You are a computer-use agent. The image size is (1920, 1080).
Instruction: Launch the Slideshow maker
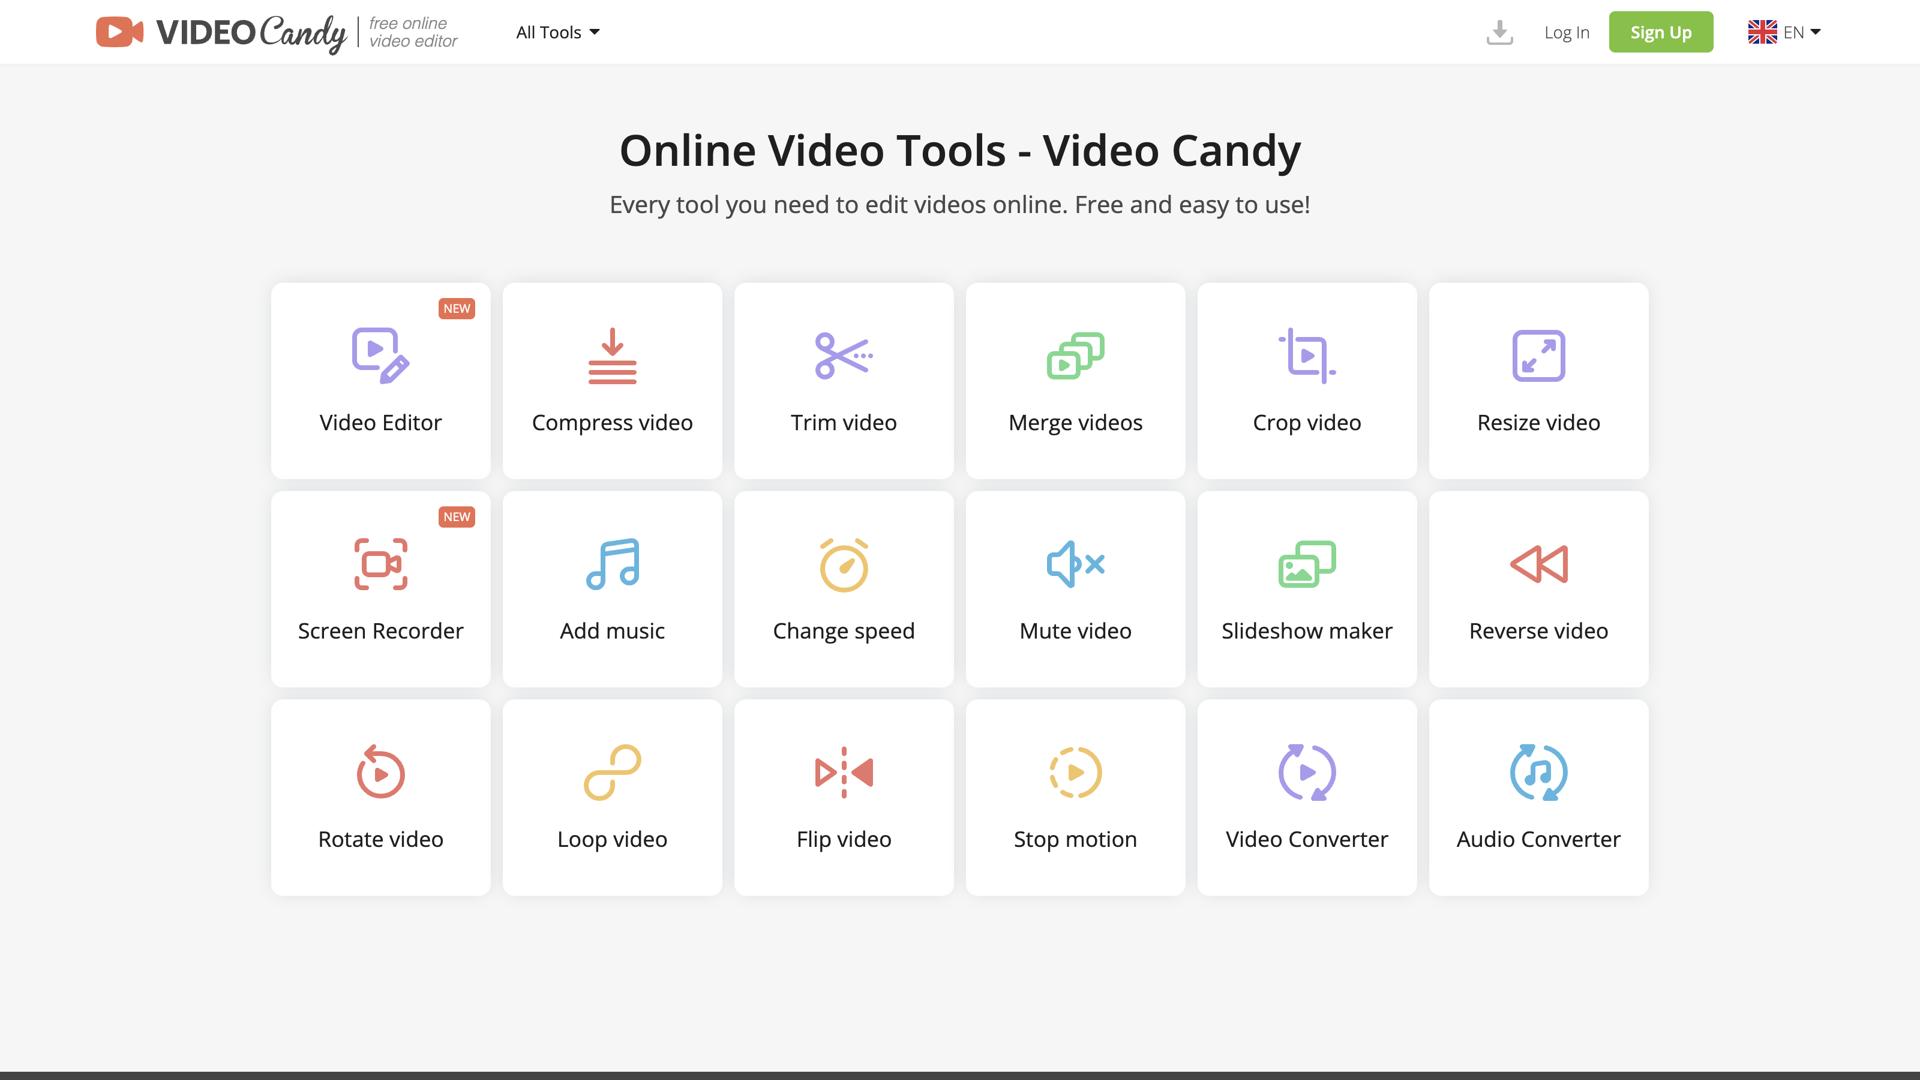(1306, 589)
